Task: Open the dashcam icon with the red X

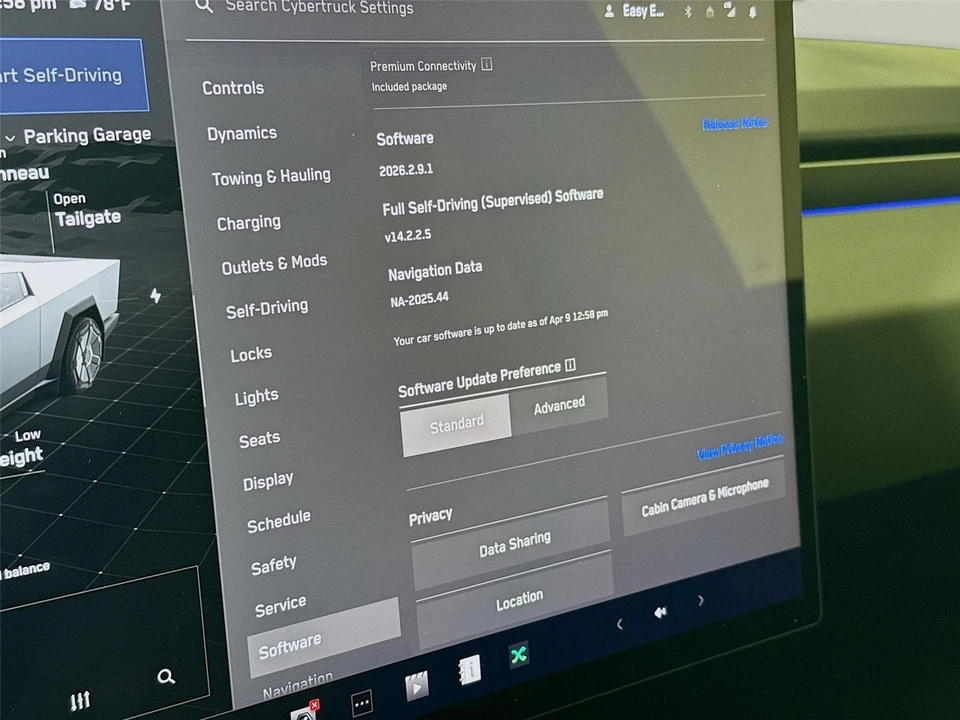Action: pyautogui.click(x=305, y=711)
